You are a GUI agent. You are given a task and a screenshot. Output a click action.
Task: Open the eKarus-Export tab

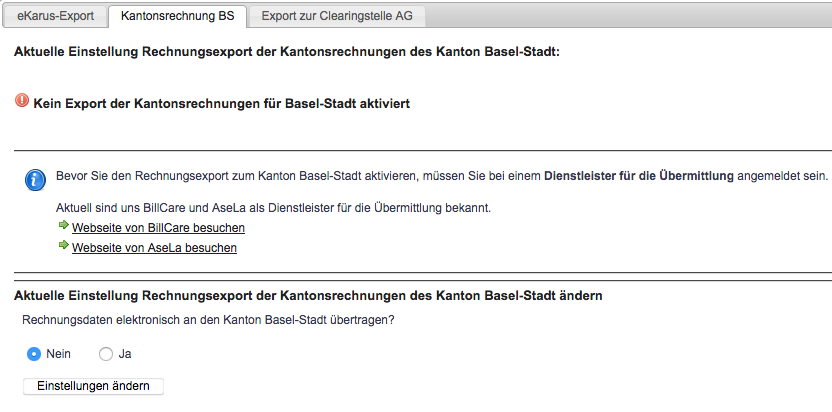pos(55,15)
